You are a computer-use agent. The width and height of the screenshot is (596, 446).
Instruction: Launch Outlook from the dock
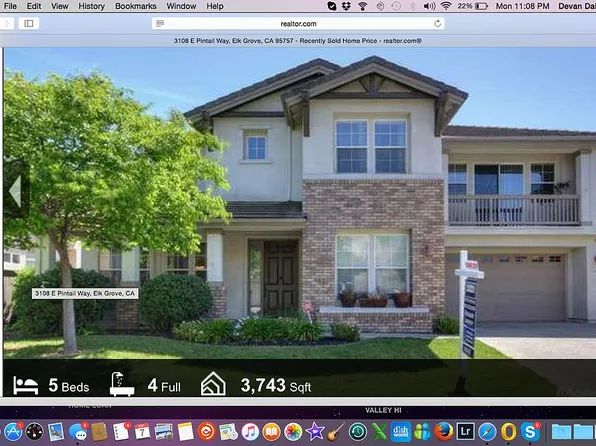pos(509,432)
